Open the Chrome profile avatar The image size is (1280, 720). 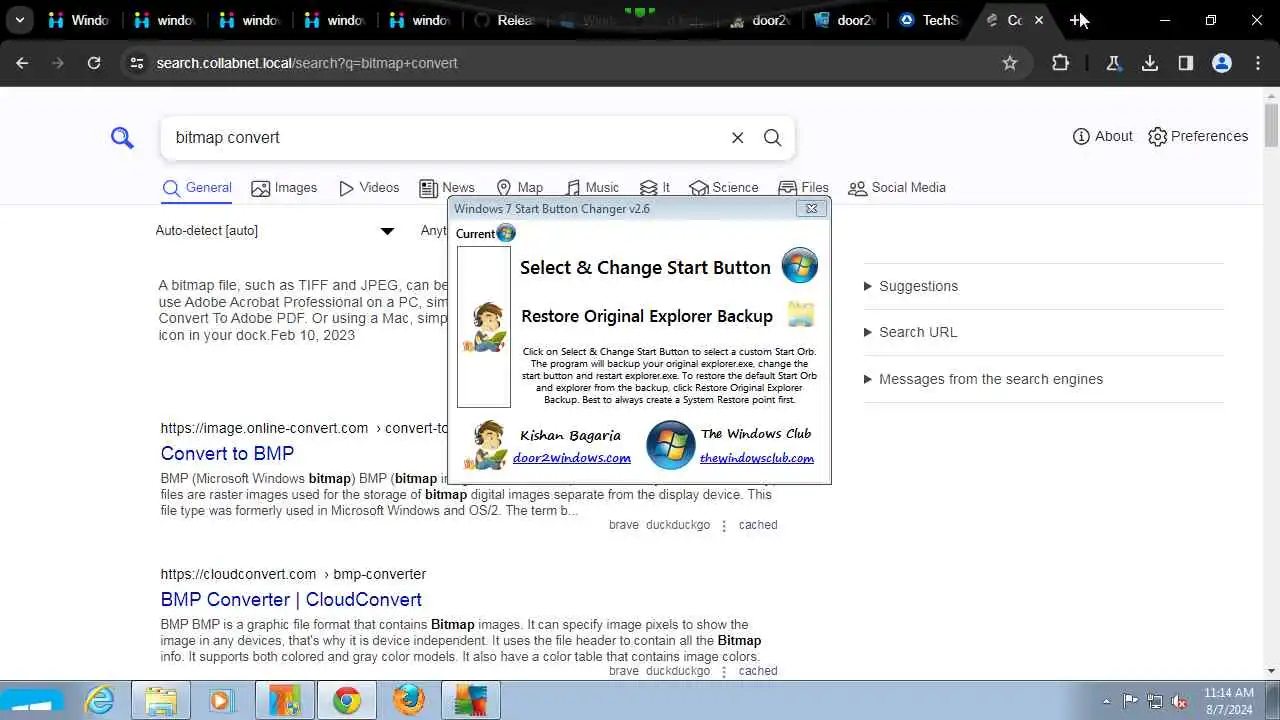pos(1222,63)
